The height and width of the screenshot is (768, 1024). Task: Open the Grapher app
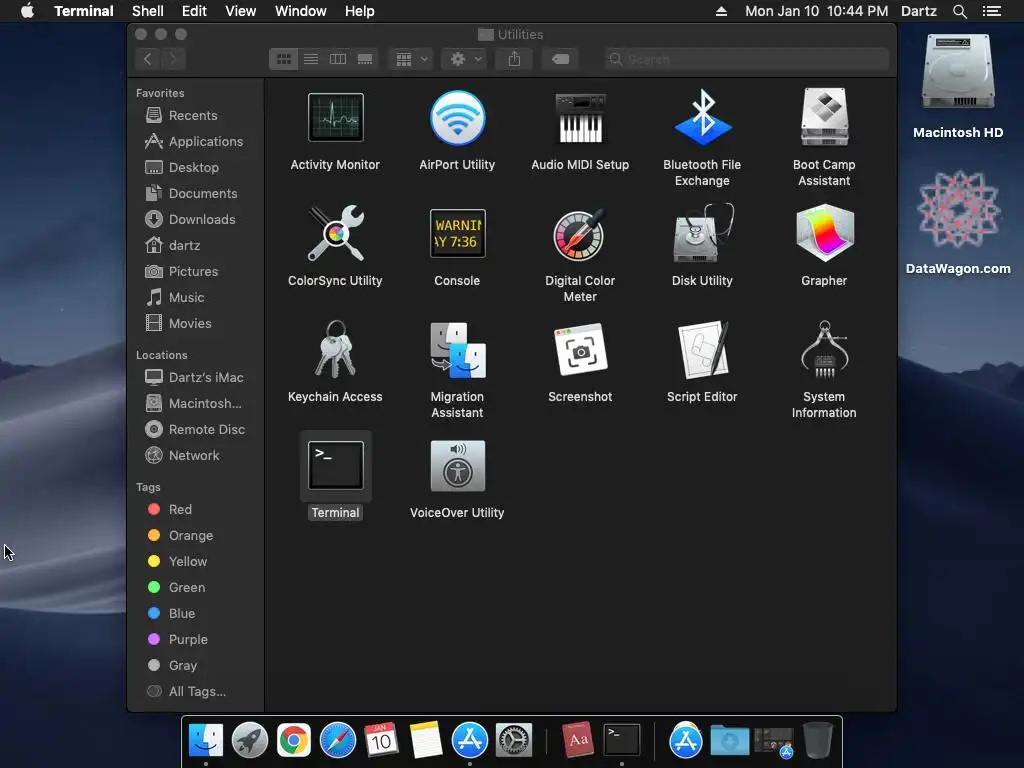click(x=824, y=233)
